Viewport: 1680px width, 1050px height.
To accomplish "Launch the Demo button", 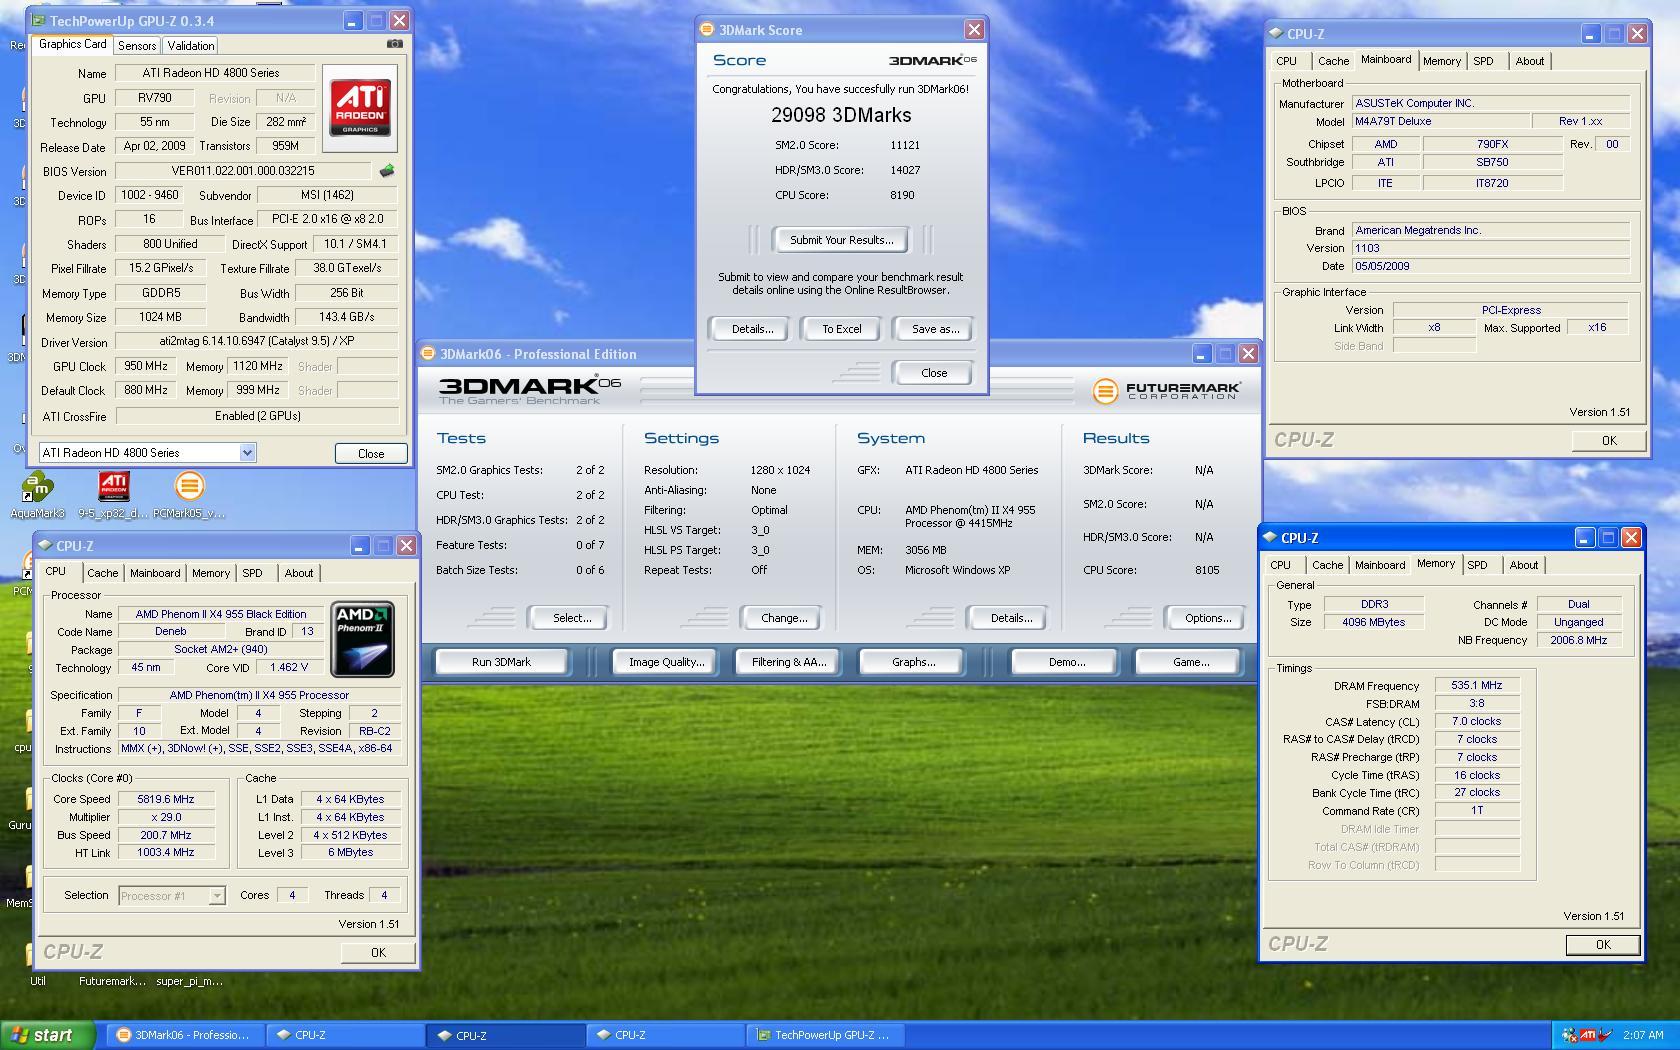I will click(1067, 662).
